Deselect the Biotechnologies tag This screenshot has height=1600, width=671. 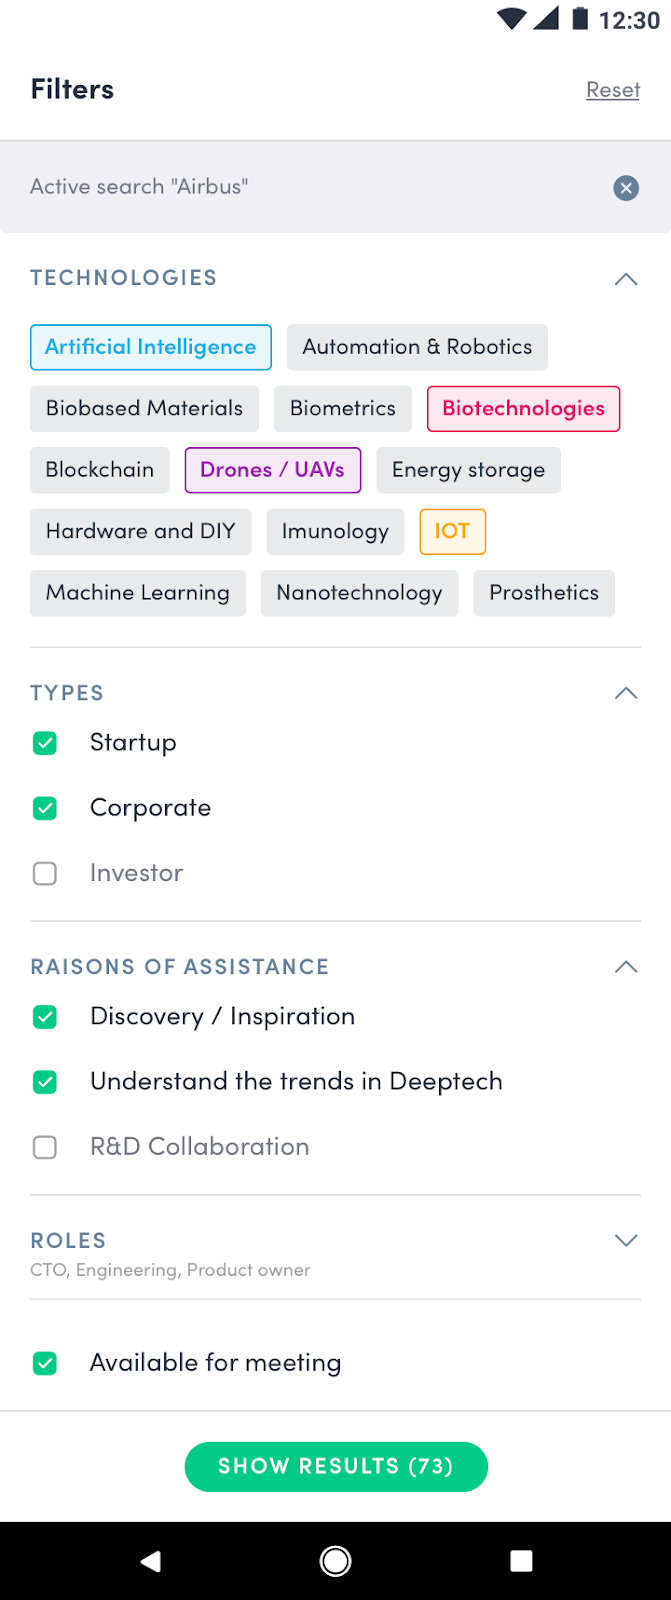(x=523, y=409)
